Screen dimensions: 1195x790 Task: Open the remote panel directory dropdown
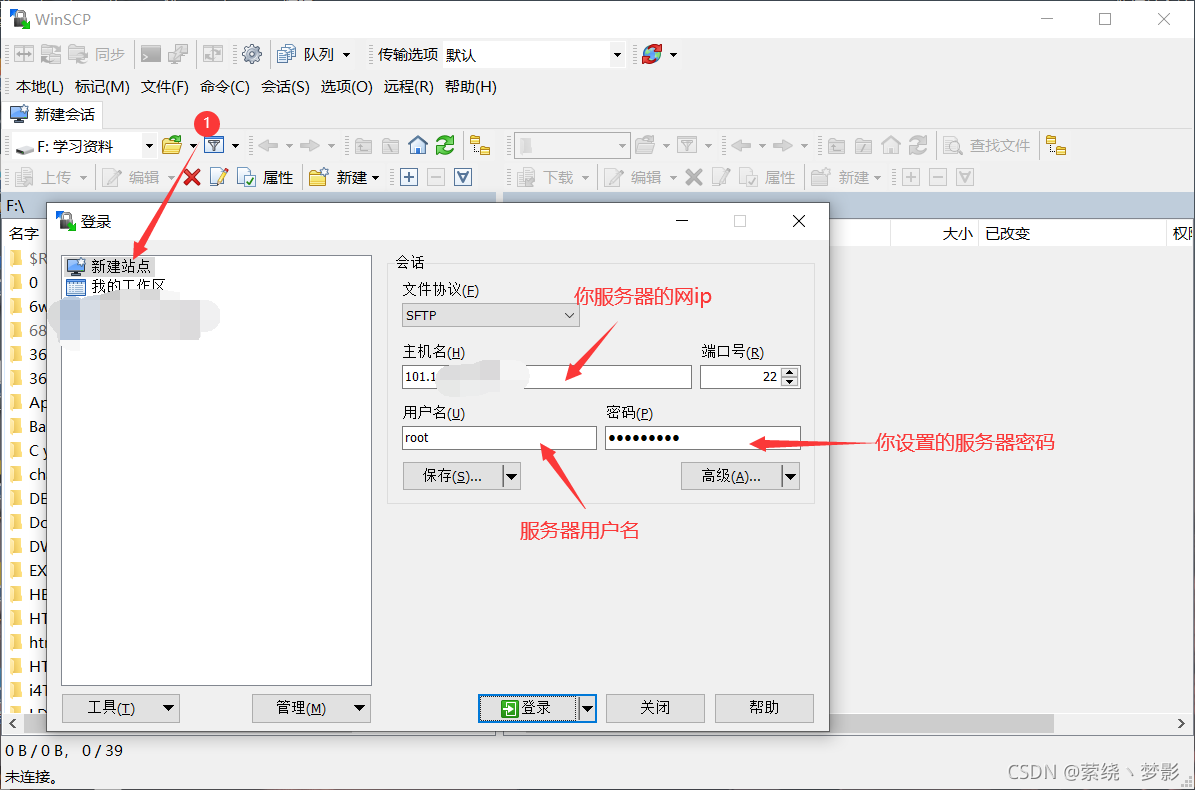click(572, 146)
